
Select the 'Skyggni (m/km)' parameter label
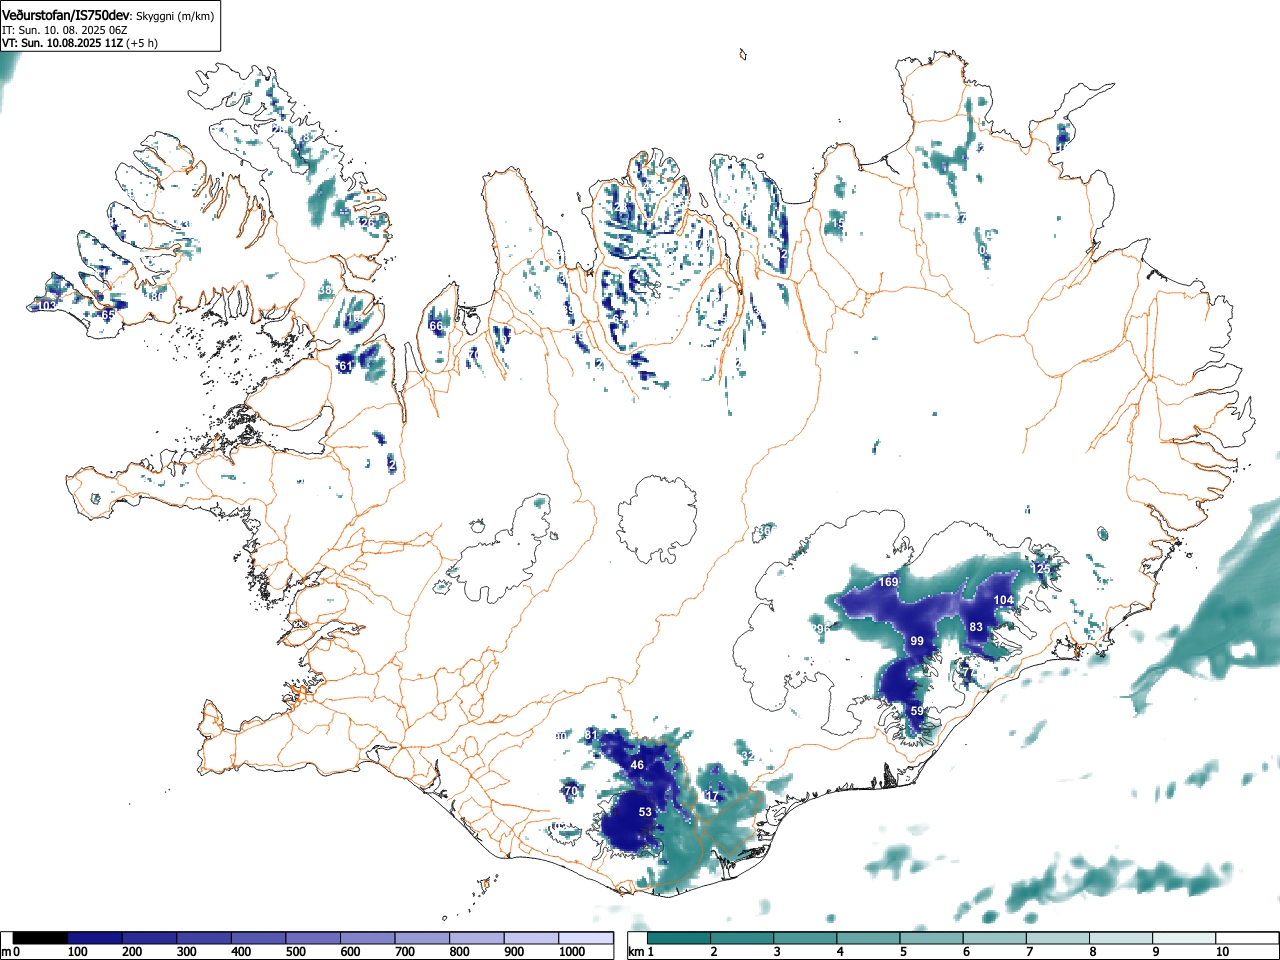[x=173, y=16]
